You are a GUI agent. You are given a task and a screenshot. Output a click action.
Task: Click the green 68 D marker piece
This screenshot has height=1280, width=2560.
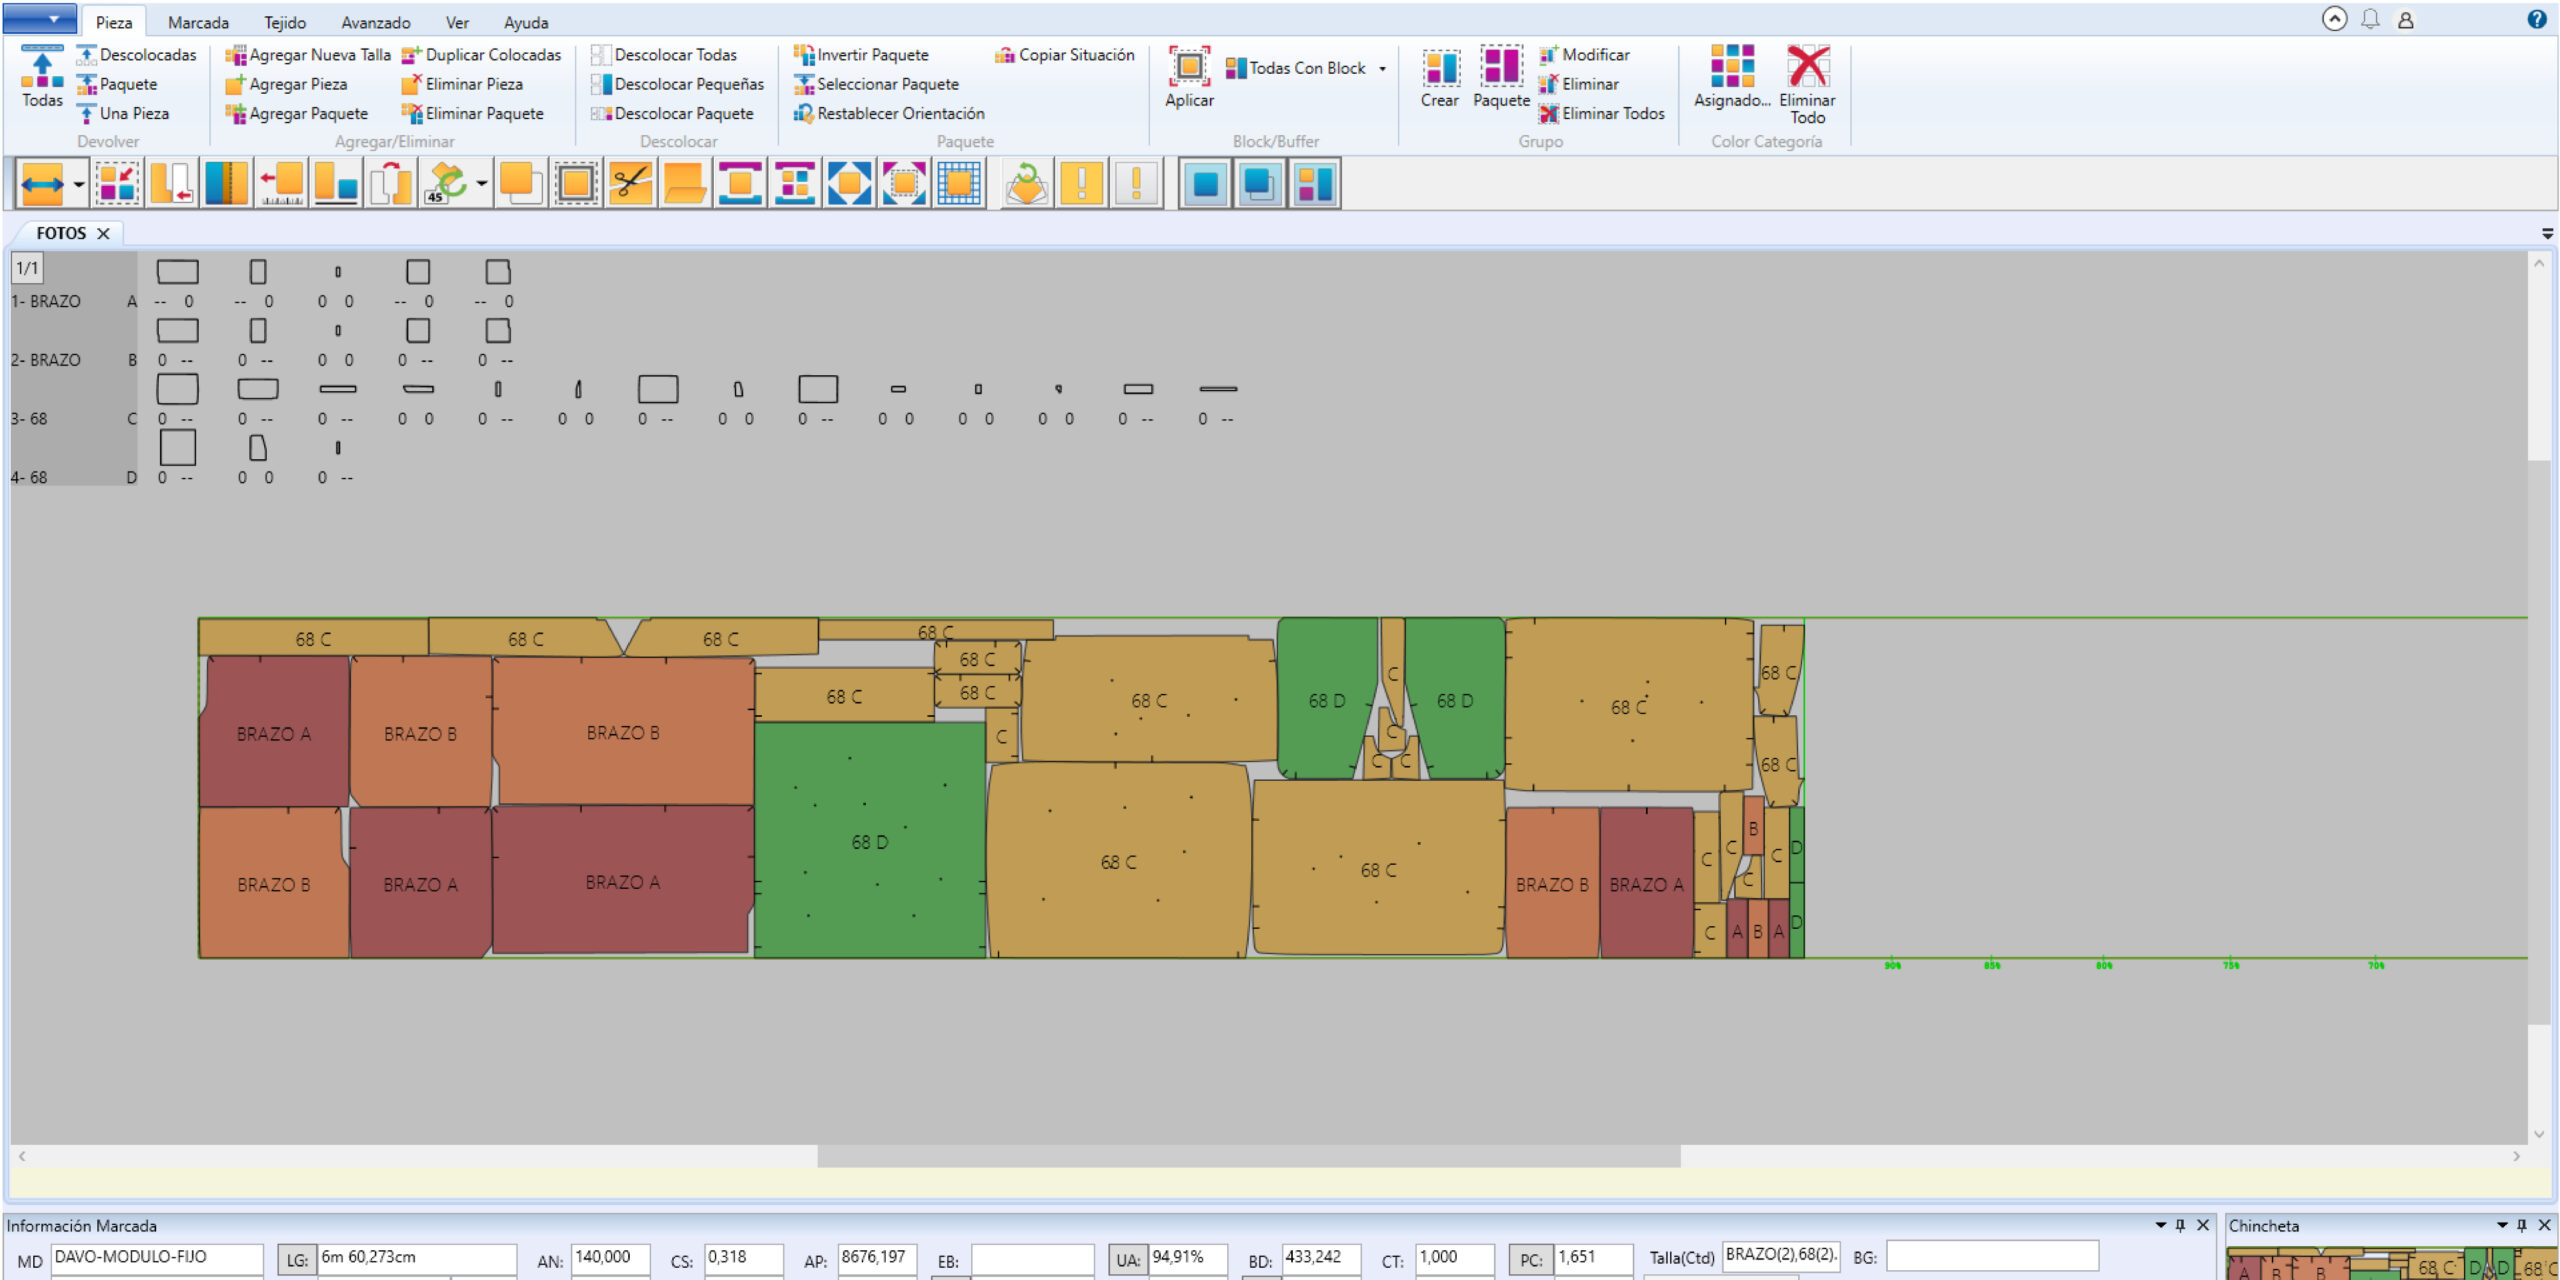869,841
